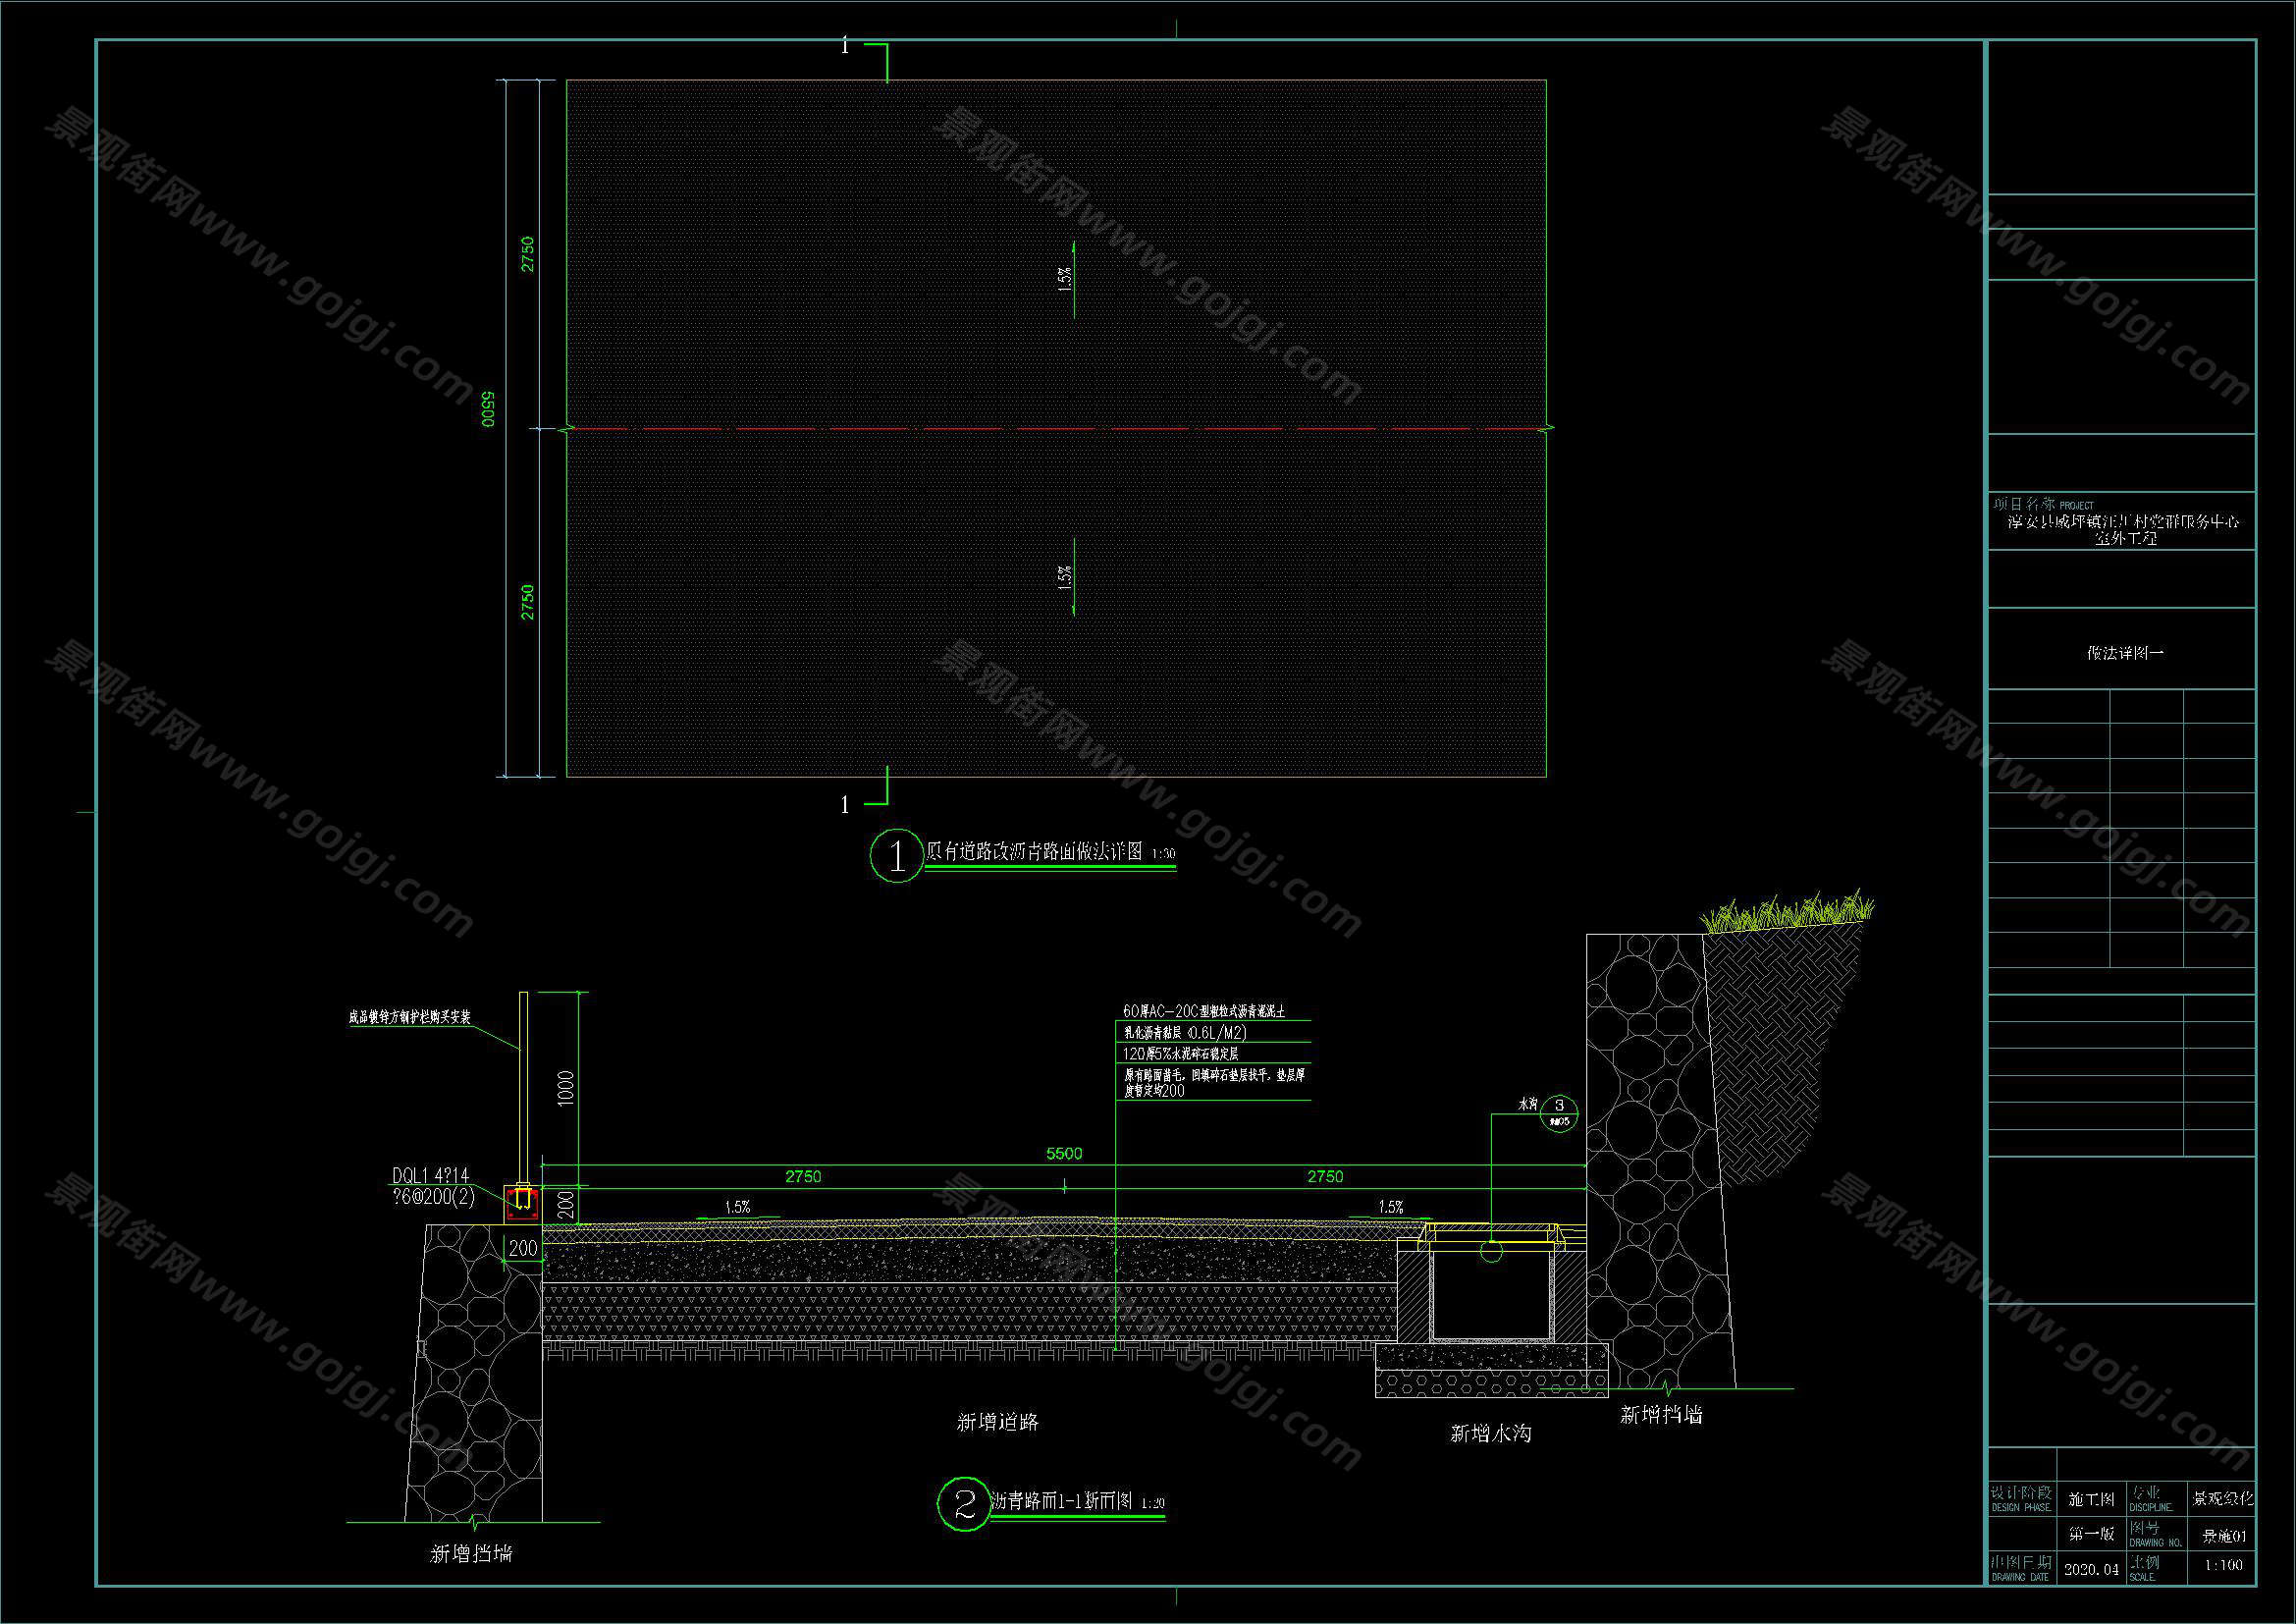Click the 新增水沟 label
Viewport: 2296px width, 1624px height.
[x=1491, y=1434]
